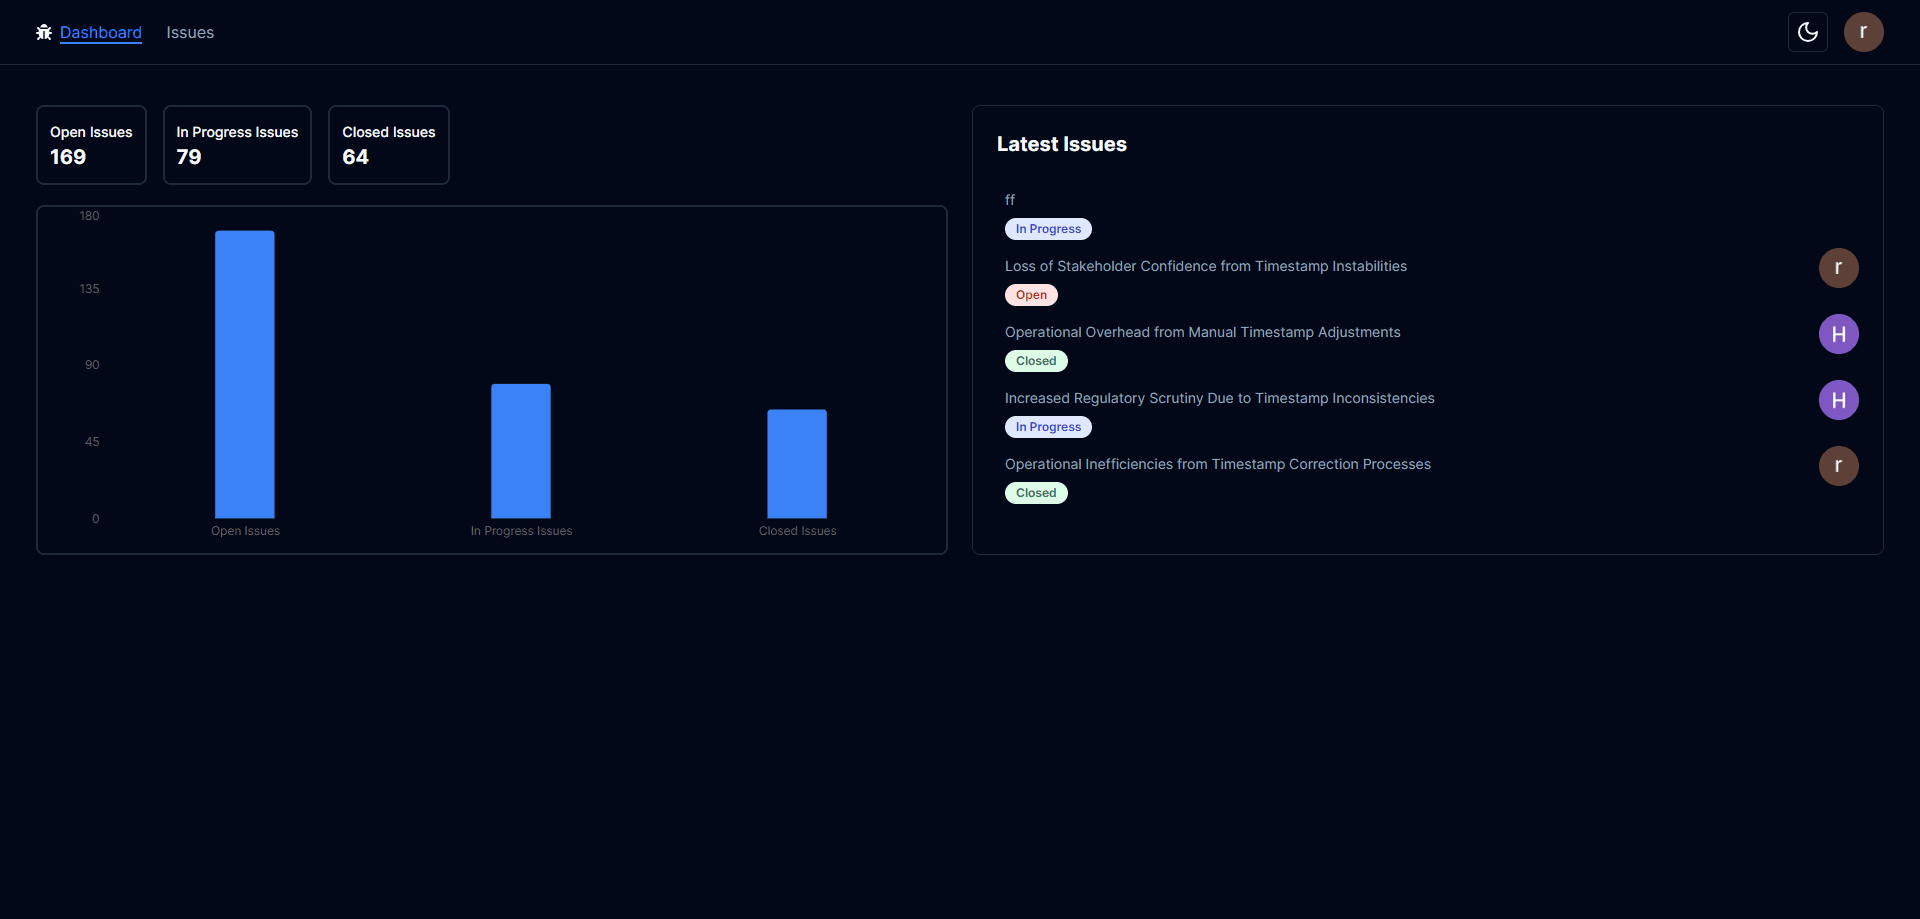Screen dimensions: 1920x919
Task: Click the In Progress Issues chart bar
Action: tap(521, 451)
